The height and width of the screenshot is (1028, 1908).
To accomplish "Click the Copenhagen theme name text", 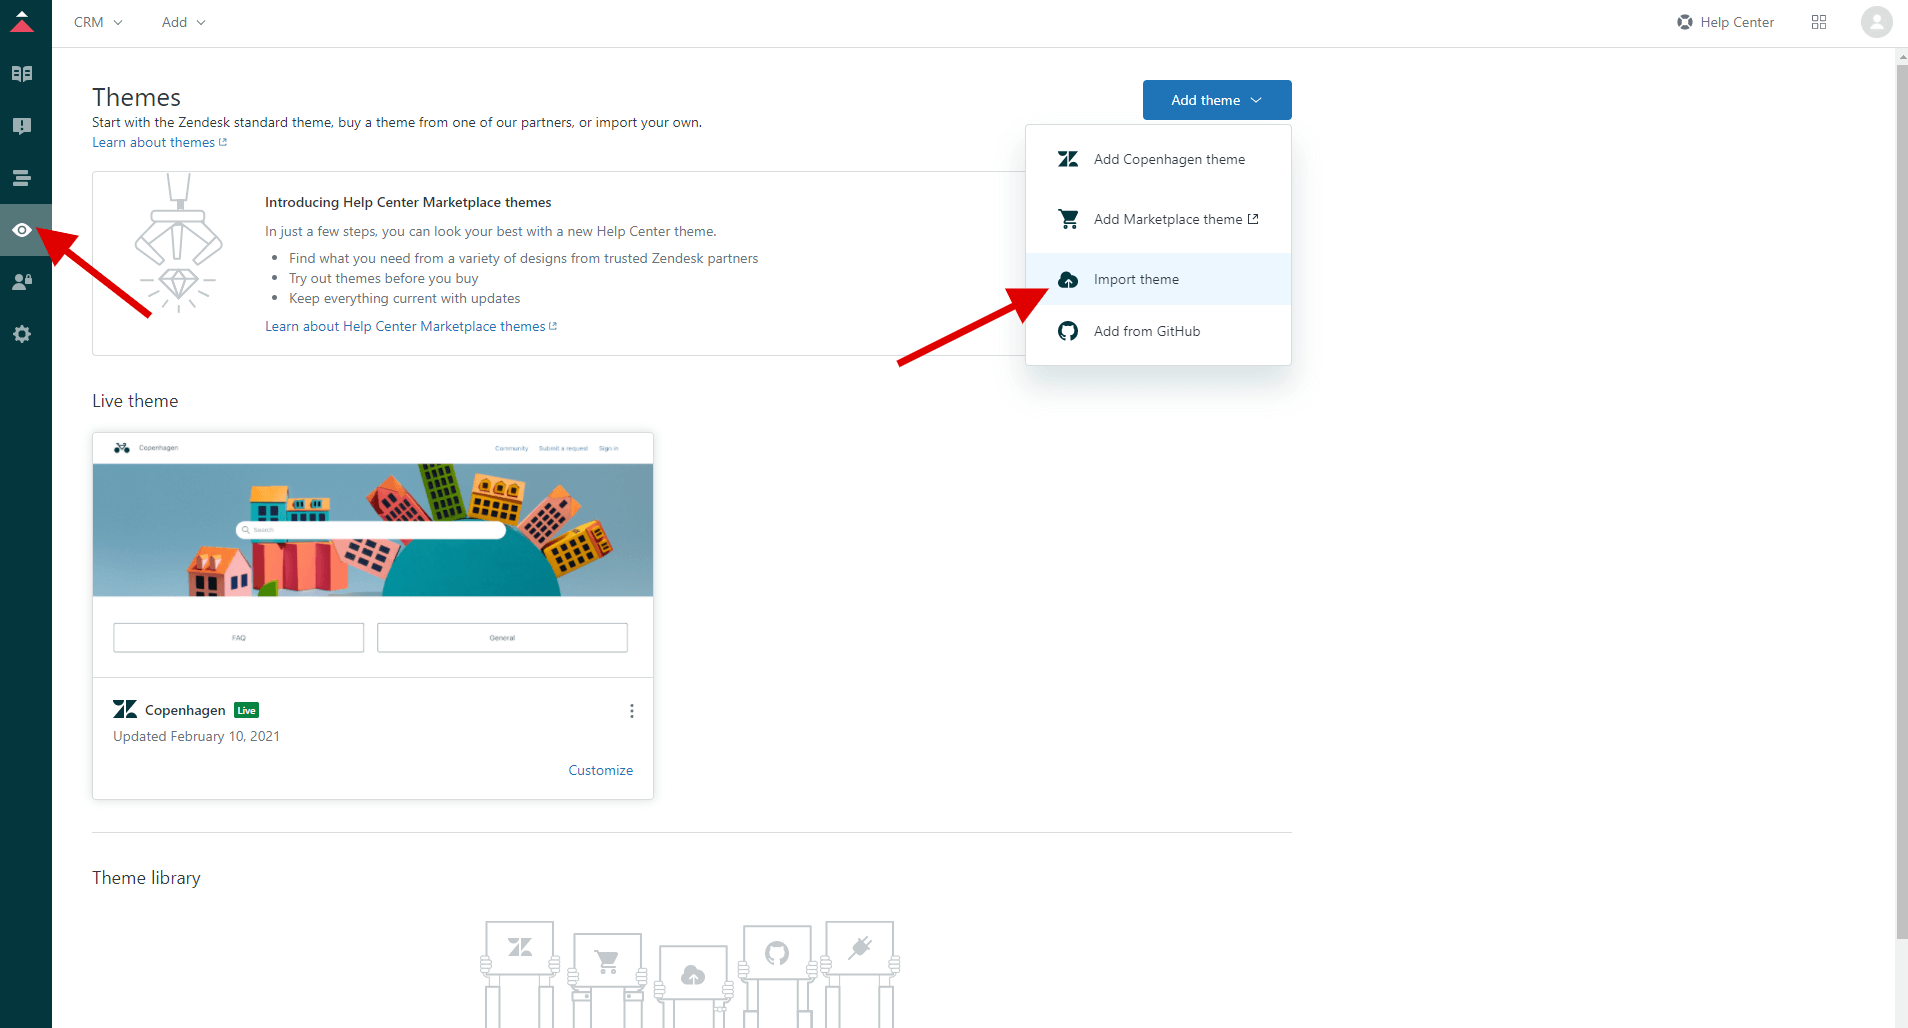I will pos(185,710).
